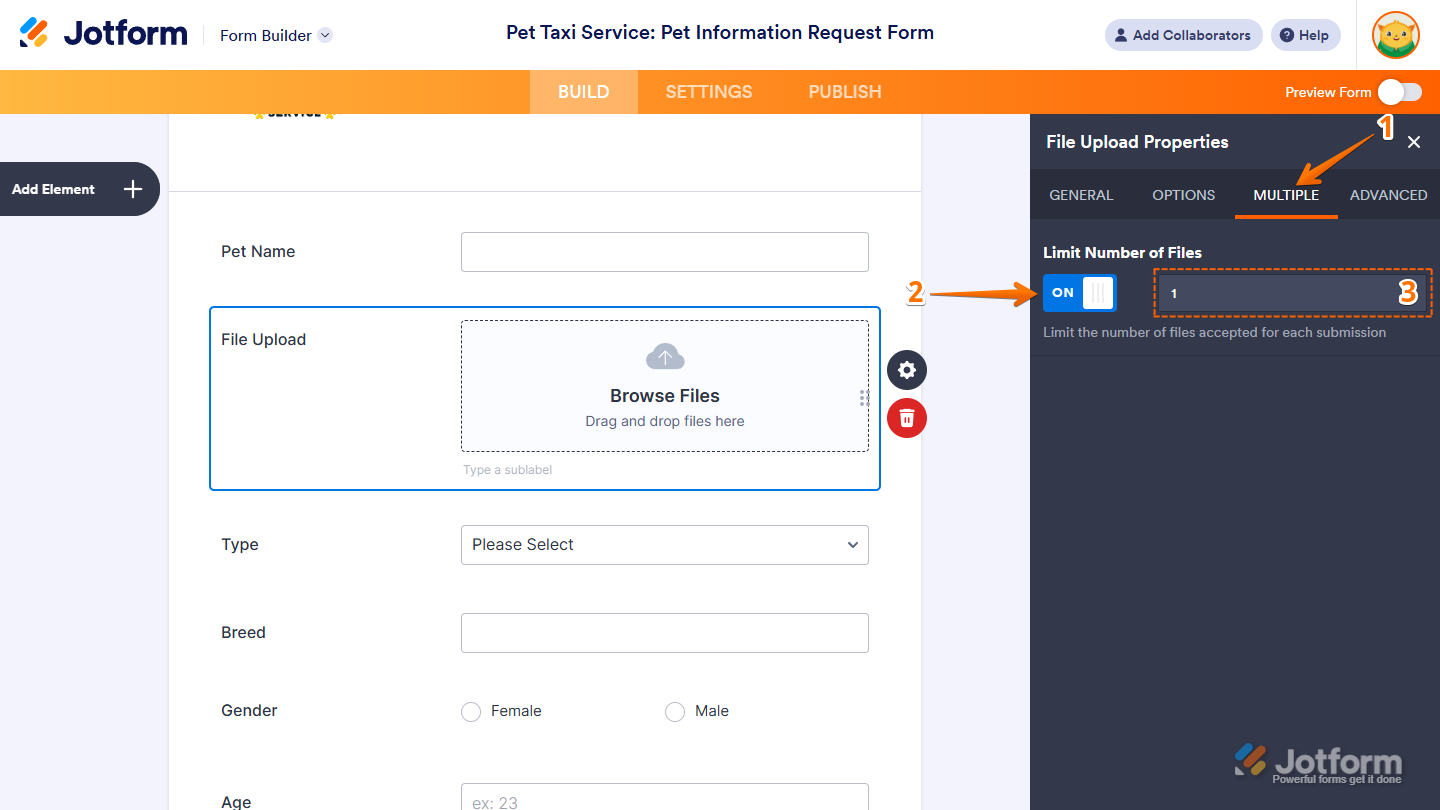1440x810 pixels.
Task: Delete the File Upload field with the trash icon
Action: click(x=907, y=417)
